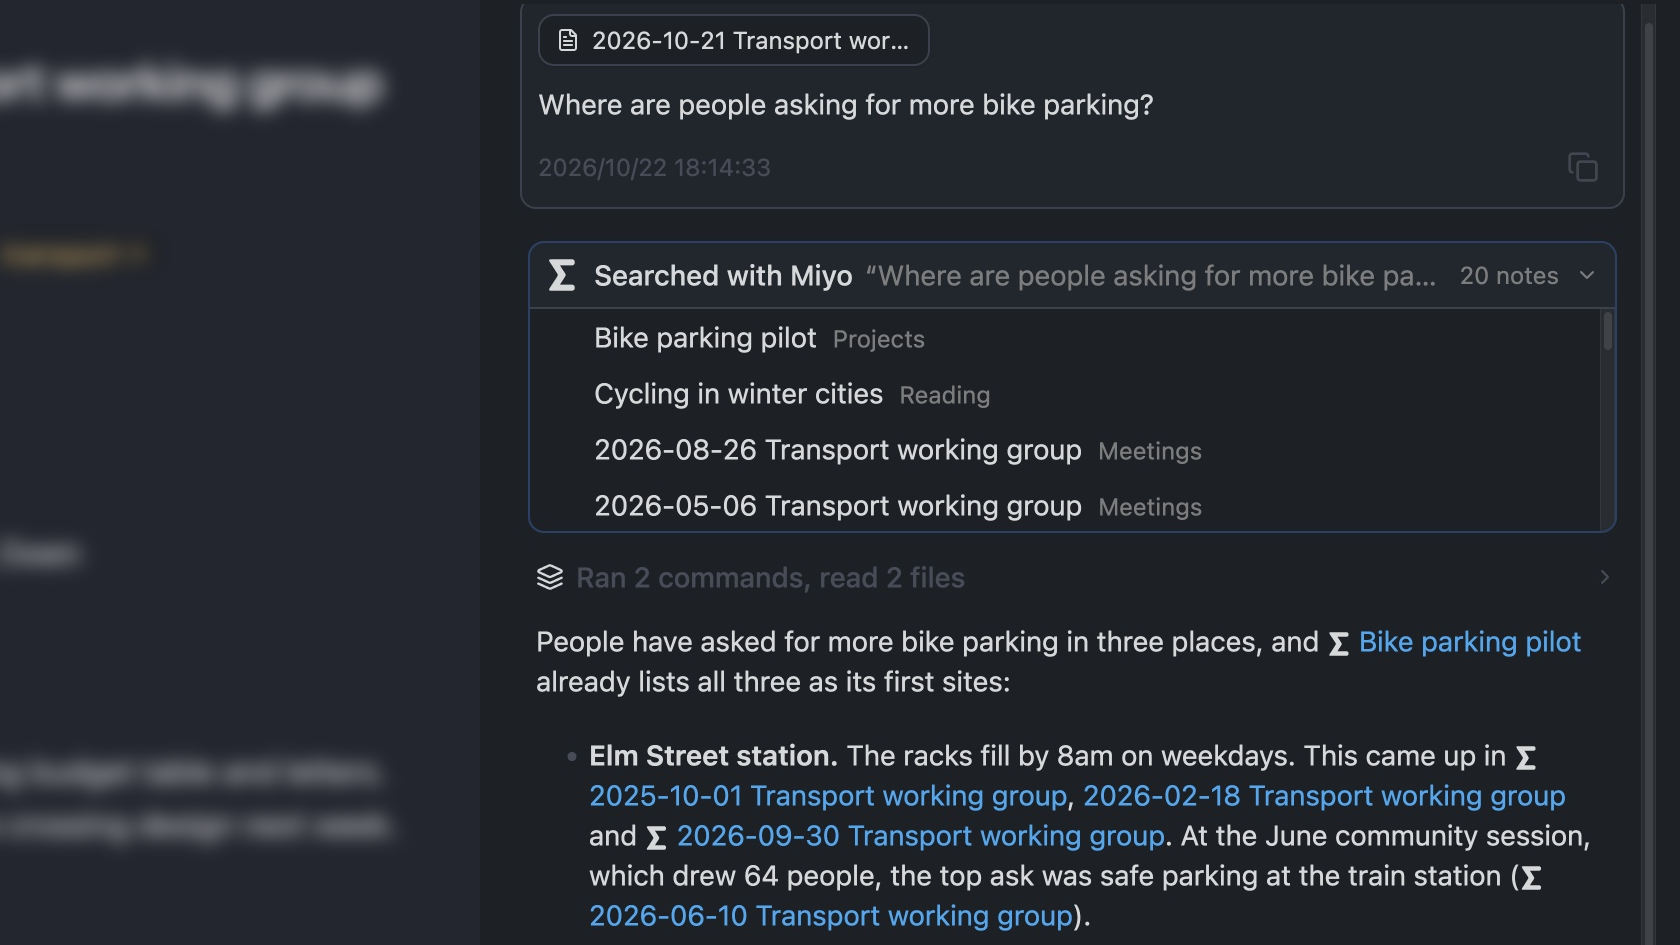Screen dimensions: 1680x945
Task: Click the stacked layers icon beside Ran 2 commands
Action: (550, 577)
